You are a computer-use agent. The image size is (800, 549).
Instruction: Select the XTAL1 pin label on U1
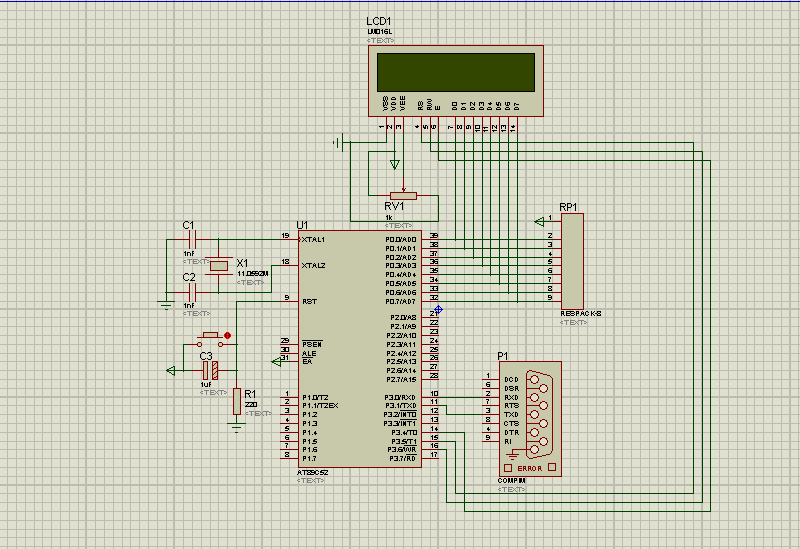click(x=313, y=239)
